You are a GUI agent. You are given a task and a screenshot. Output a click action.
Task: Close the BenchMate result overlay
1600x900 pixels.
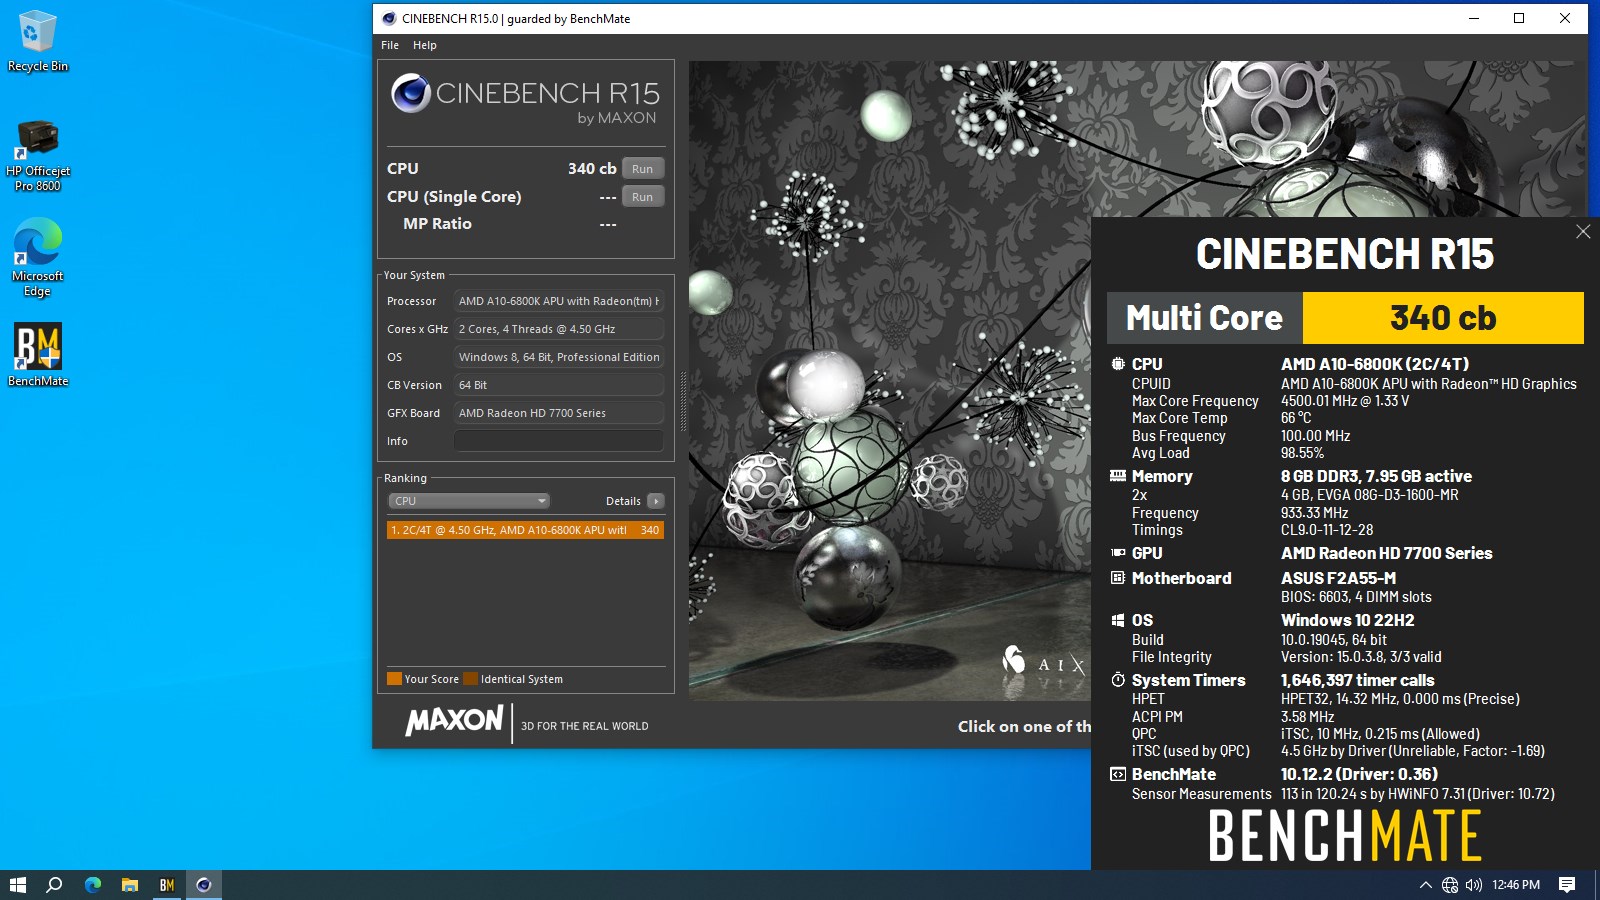[1583, 232]
